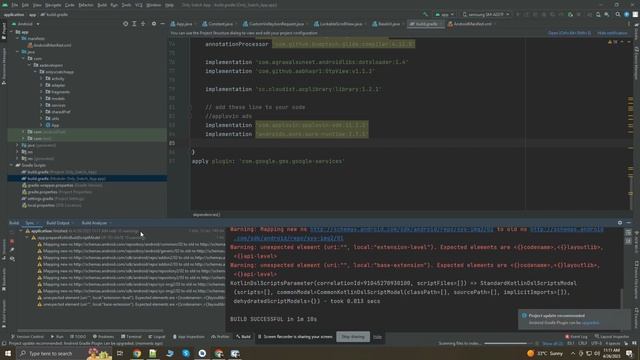Open the samsung device selector dropdown
Image resolution: width=640 pixels, height=360 pixels.
point(486,14)
